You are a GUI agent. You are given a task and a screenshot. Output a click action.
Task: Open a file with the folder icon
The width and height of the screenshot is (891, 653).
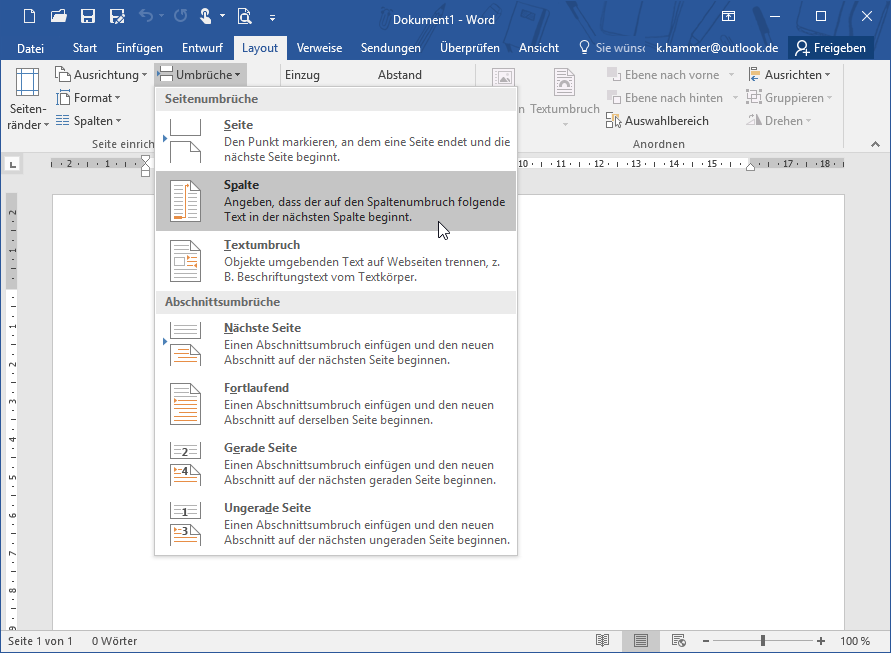pyautogui.click(x=58, y=16)
